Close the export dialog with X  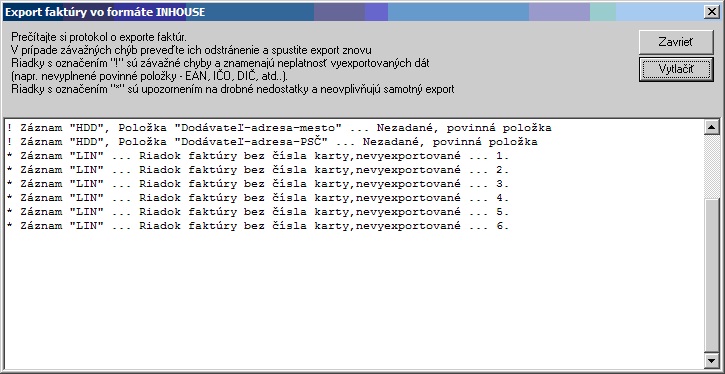click(712, 12)
